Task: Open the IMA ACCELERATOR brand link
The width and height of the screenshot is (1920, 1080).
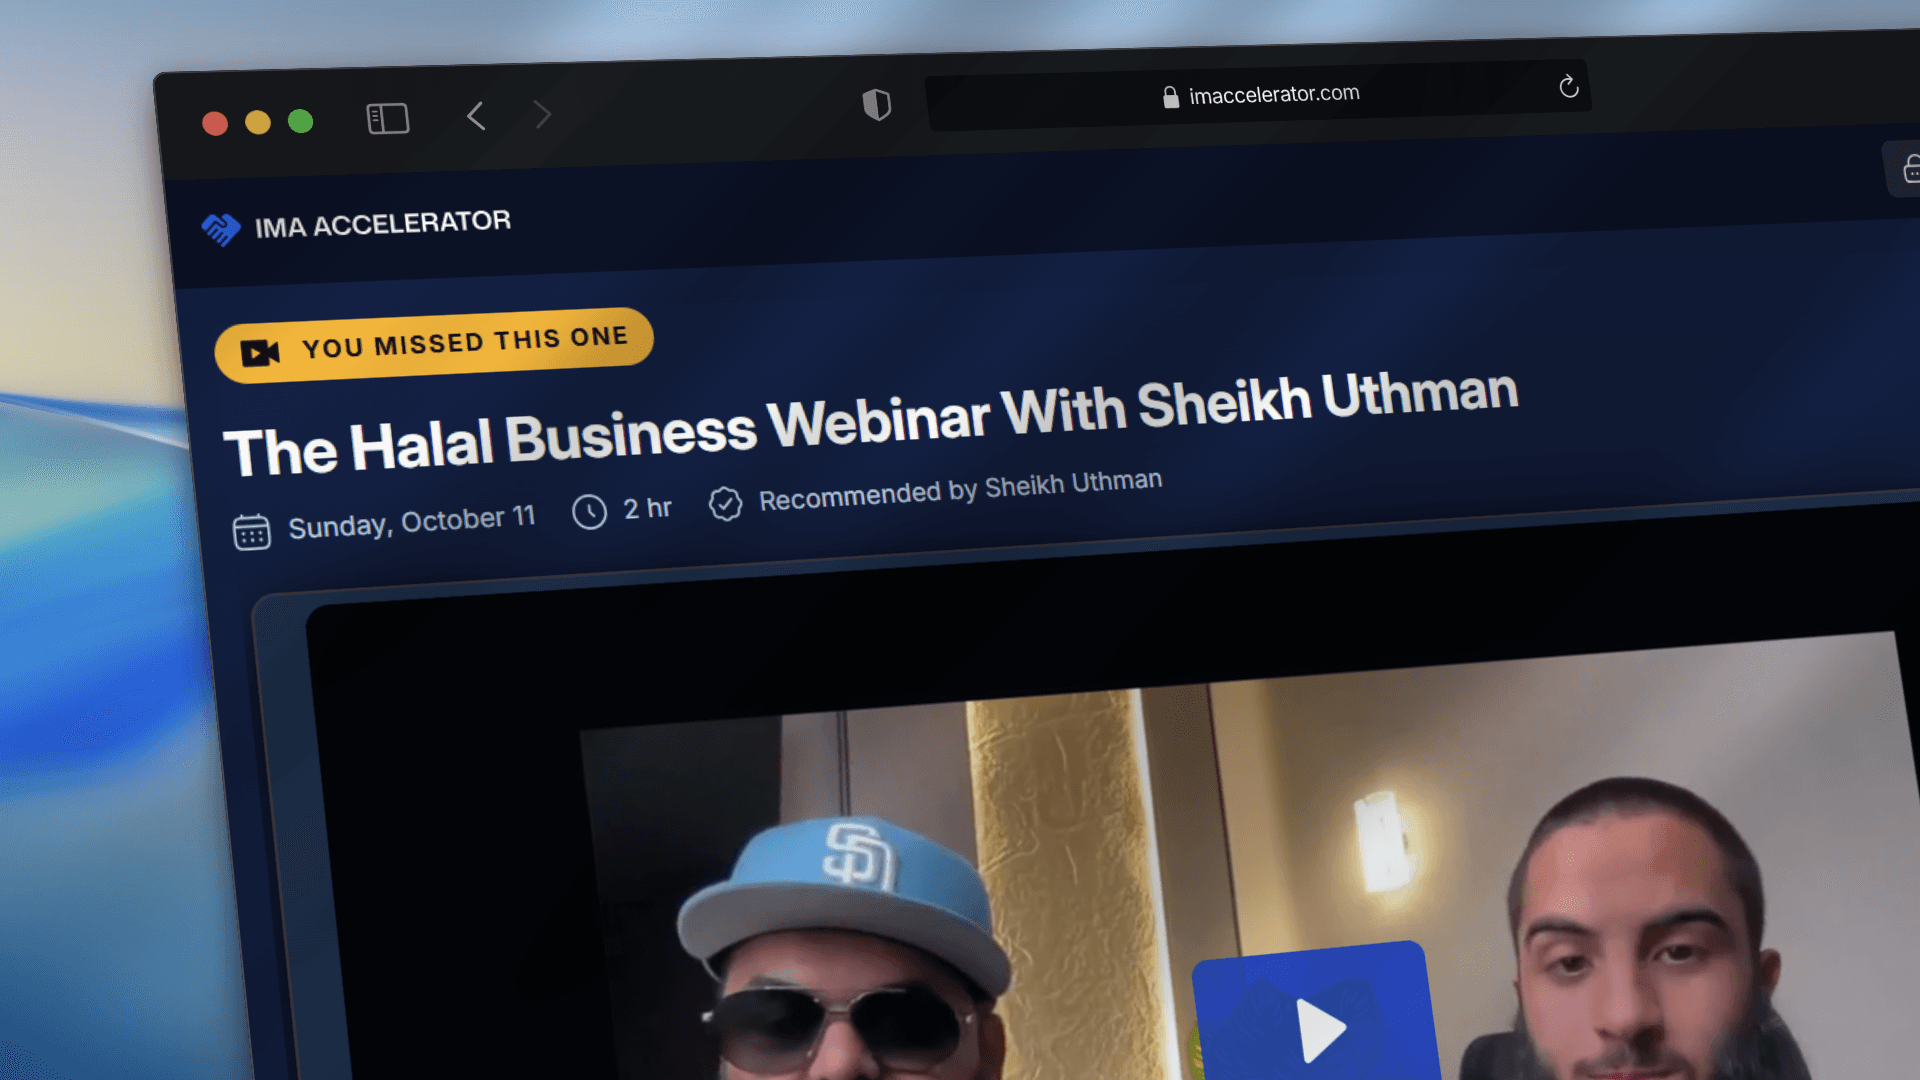Action: pos(382,224)
